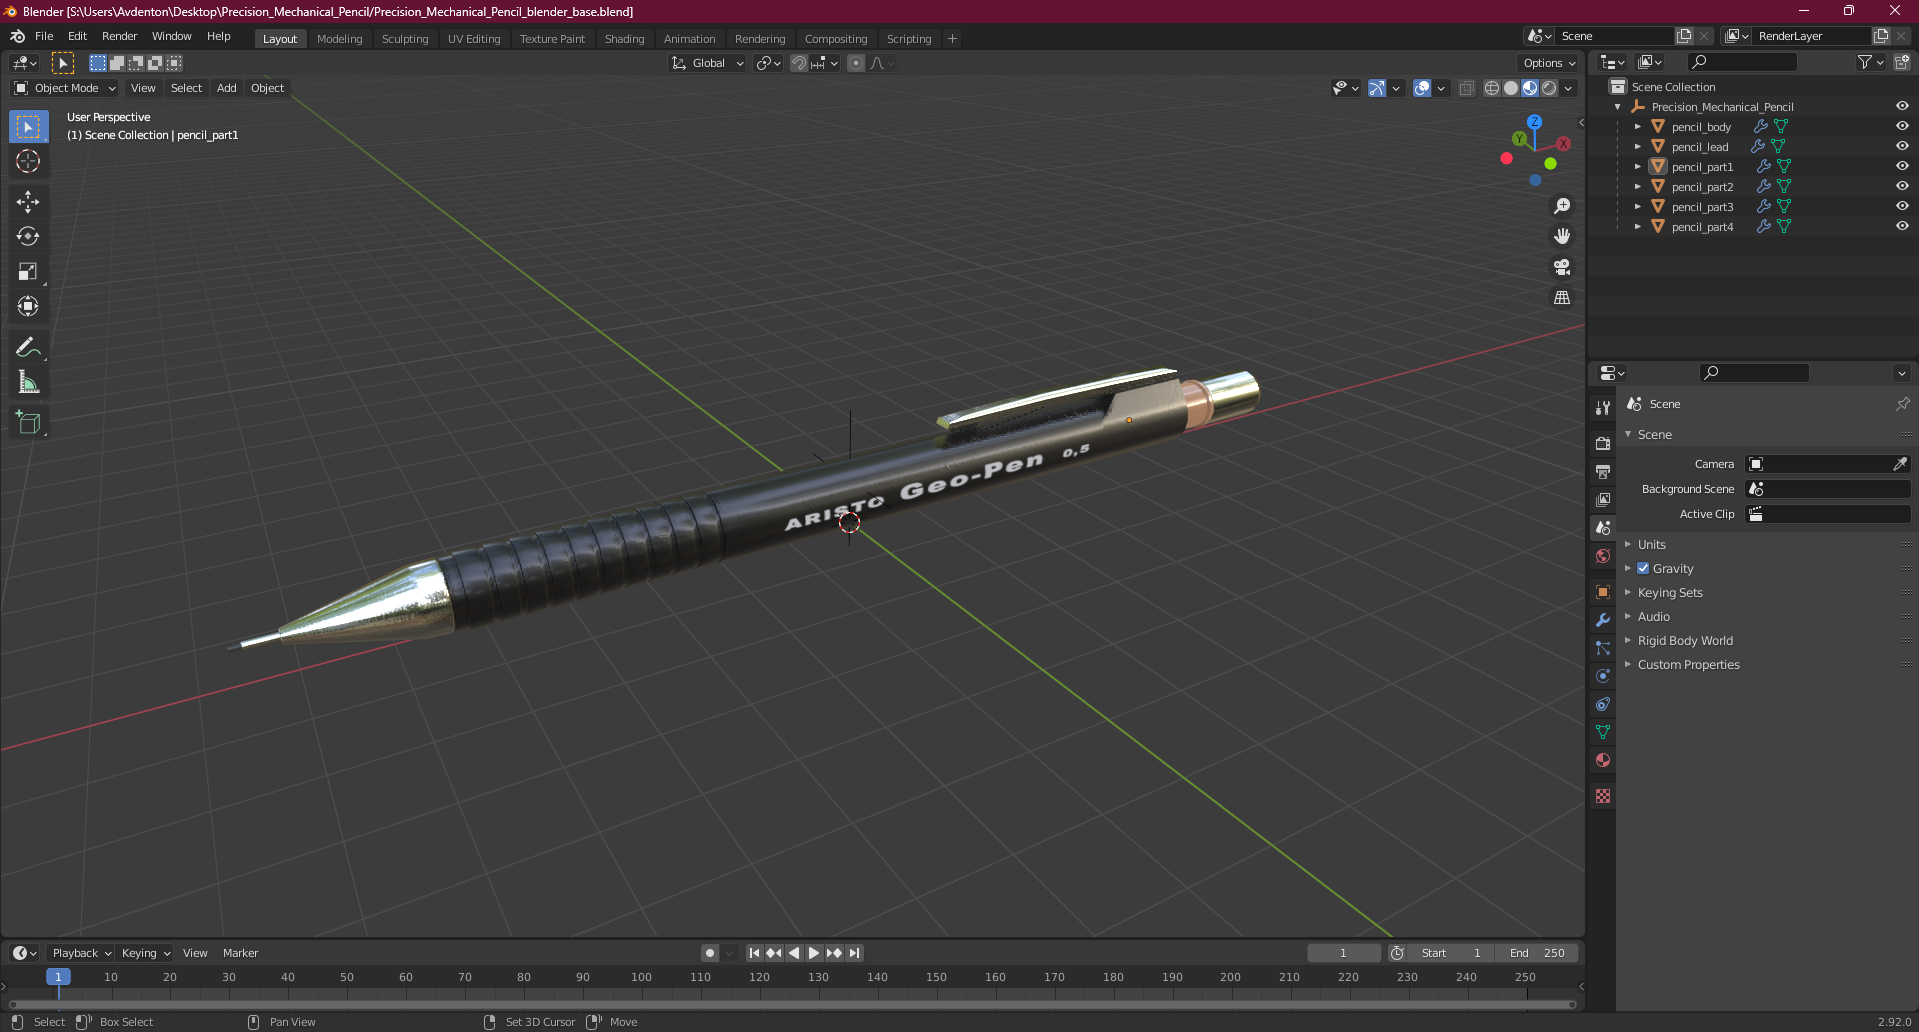Open the Global transform orientation dropdown
The image size is (1919, 1032).
tap(708, 63)
